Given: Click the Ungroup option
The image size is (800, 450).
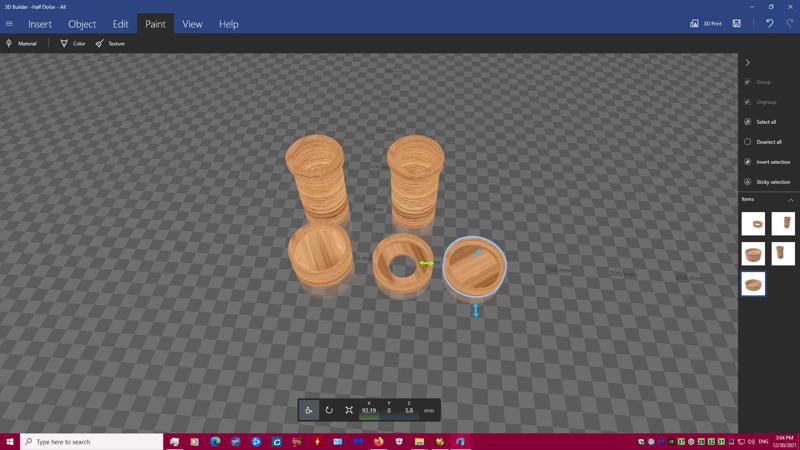Looking at the screenshot, I should (x=760, y=102).
